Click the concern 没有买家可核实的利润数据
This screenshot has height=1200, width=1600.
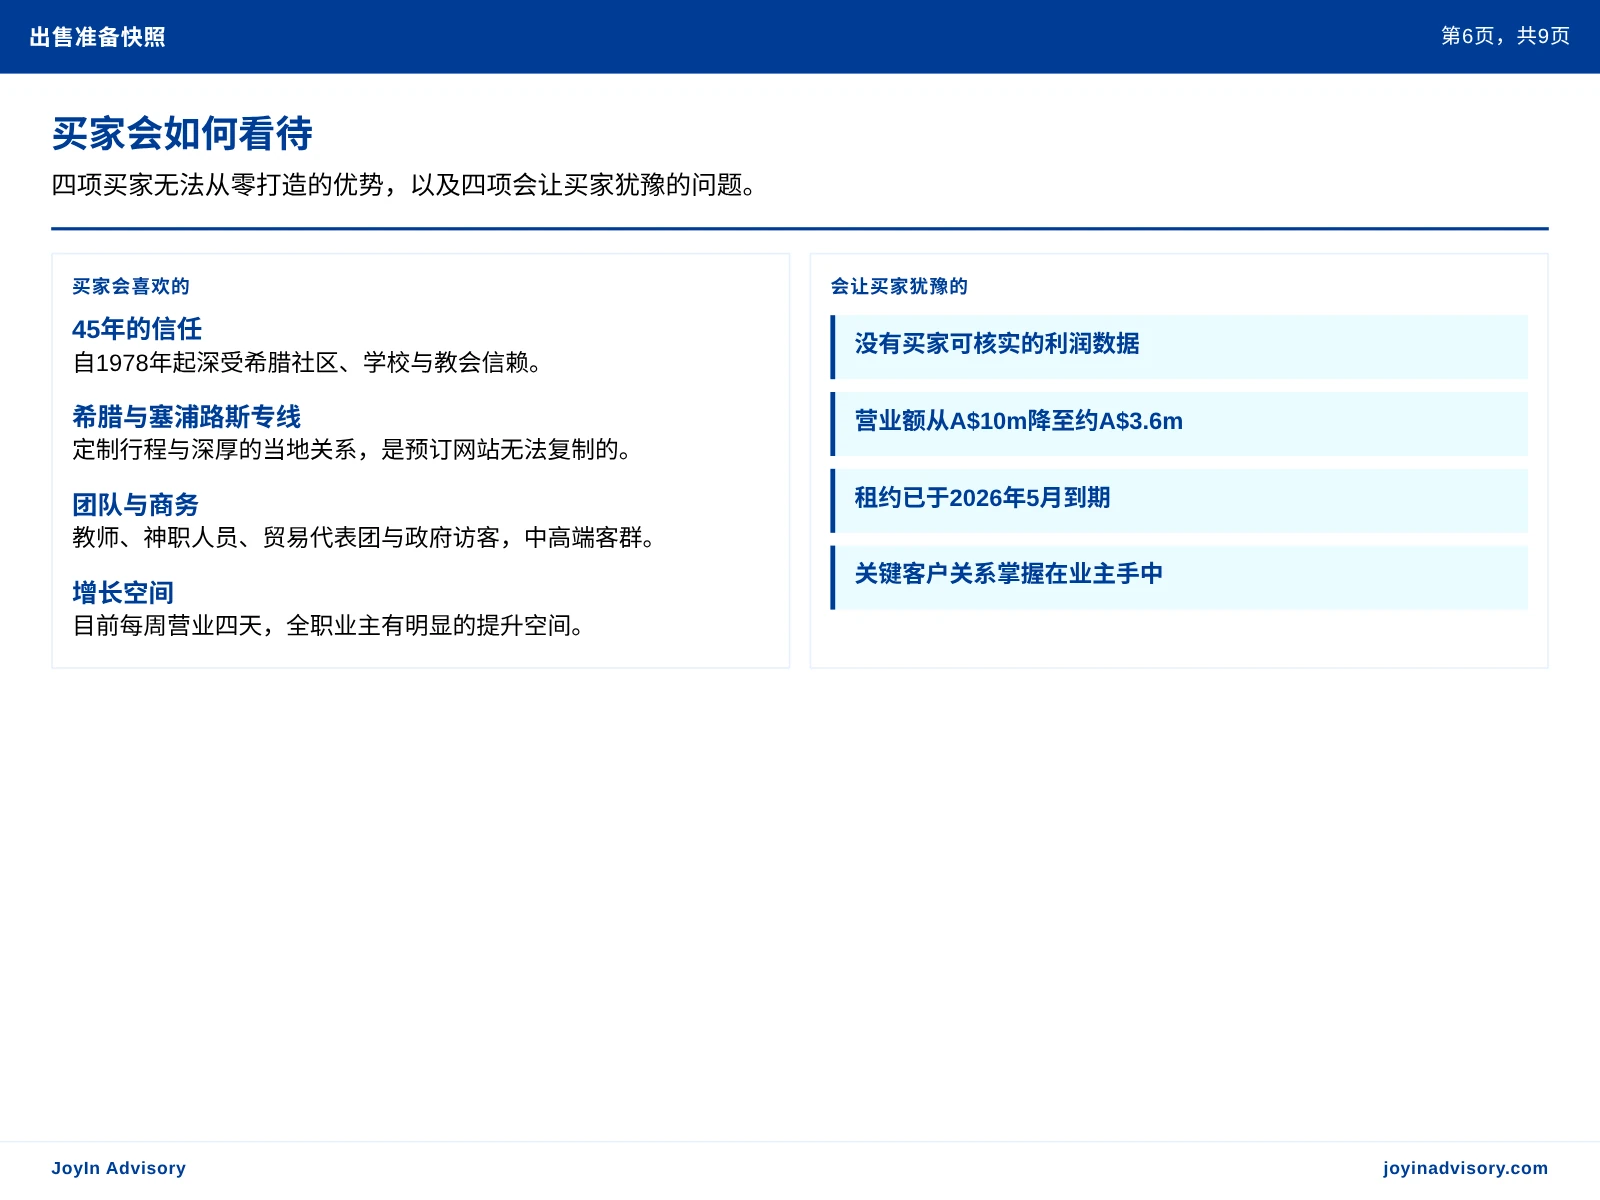pos(1179,346)
